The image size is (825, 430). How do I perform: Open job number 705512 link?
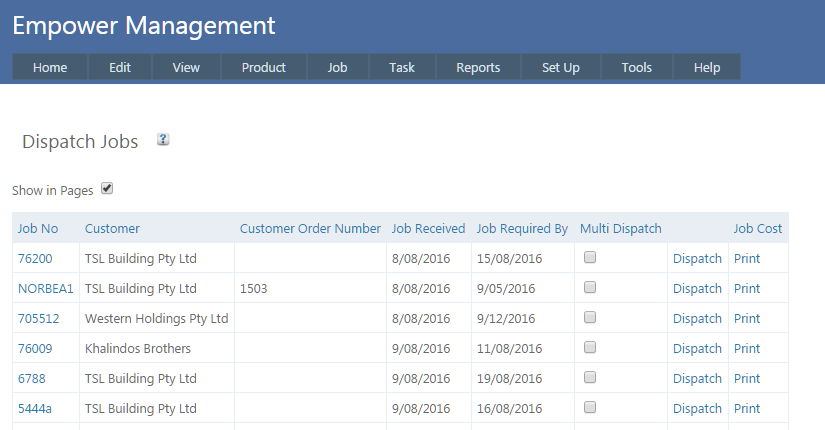[37, 319]
